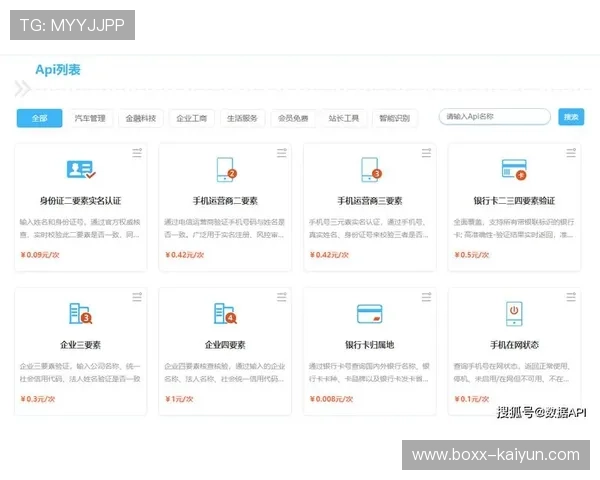Switch to the 智能识别 category

(395, 118)
